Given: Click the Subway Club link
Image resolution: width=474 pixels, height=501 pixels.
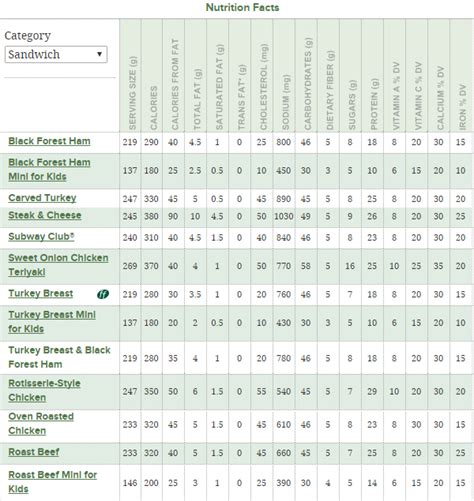Looking at the screenshot, I should pos(41,237).
